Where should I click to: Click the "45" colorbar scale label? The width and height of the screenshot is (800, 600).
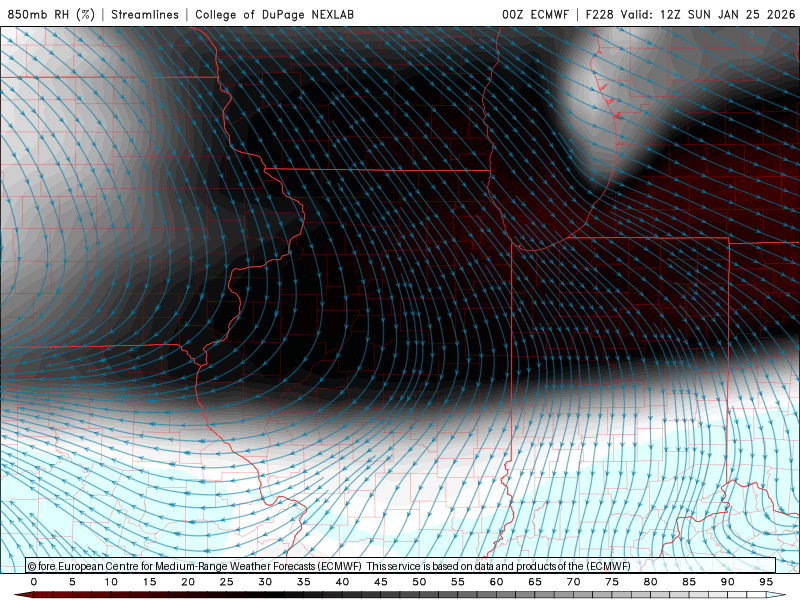click(x=381, y=582)
